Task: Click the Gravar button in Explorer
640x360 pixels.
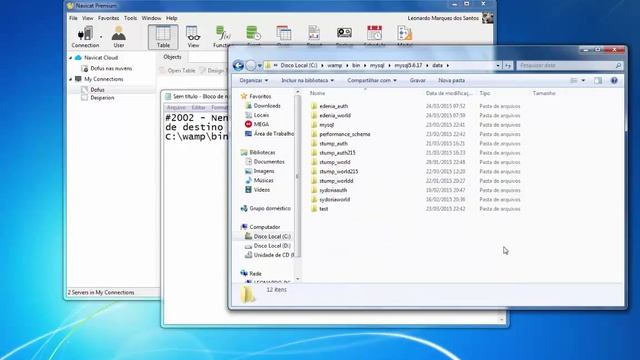Action: click(418, 80)
